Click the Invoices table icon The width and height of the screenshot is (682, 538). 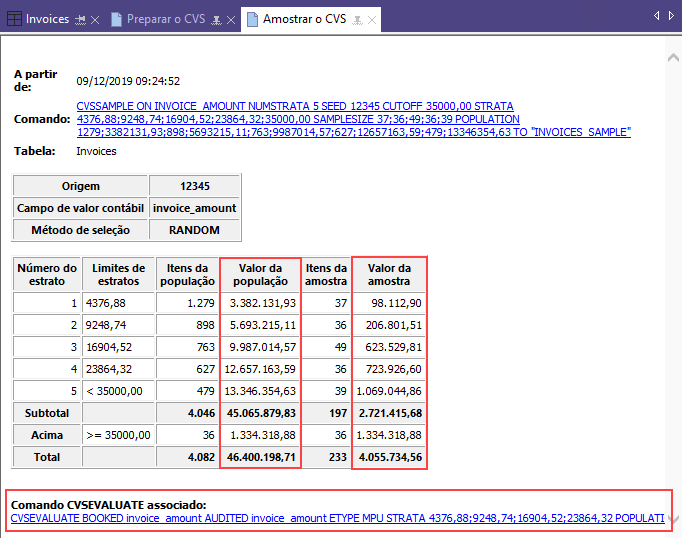tap(13, 19)
